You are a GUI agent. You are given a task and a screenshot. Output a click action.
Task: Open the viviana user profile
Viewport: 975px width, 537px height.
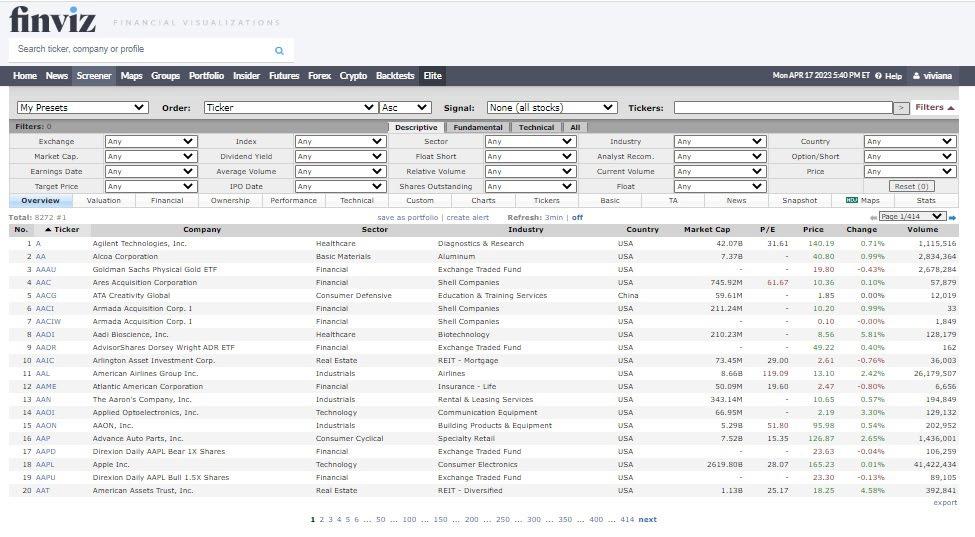pos(932,76)
